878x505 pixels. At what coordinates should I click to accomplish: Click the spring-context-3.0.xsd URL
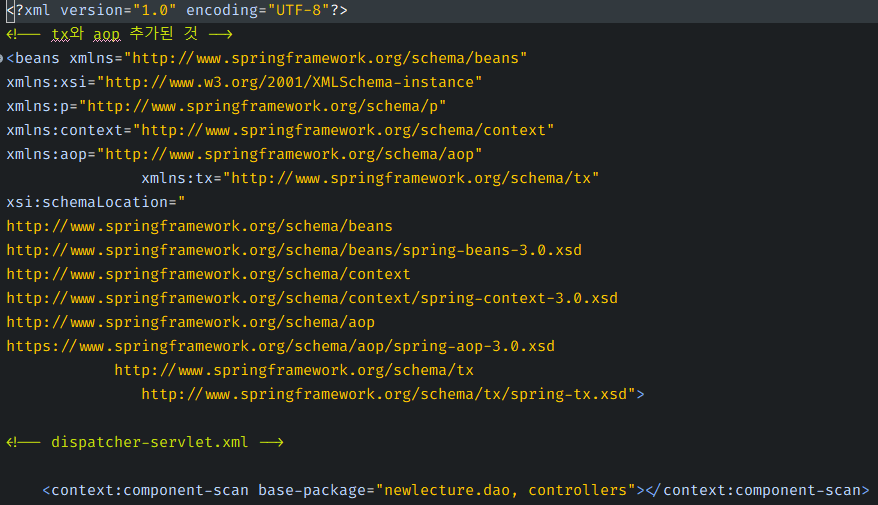(x=312, y=298)
